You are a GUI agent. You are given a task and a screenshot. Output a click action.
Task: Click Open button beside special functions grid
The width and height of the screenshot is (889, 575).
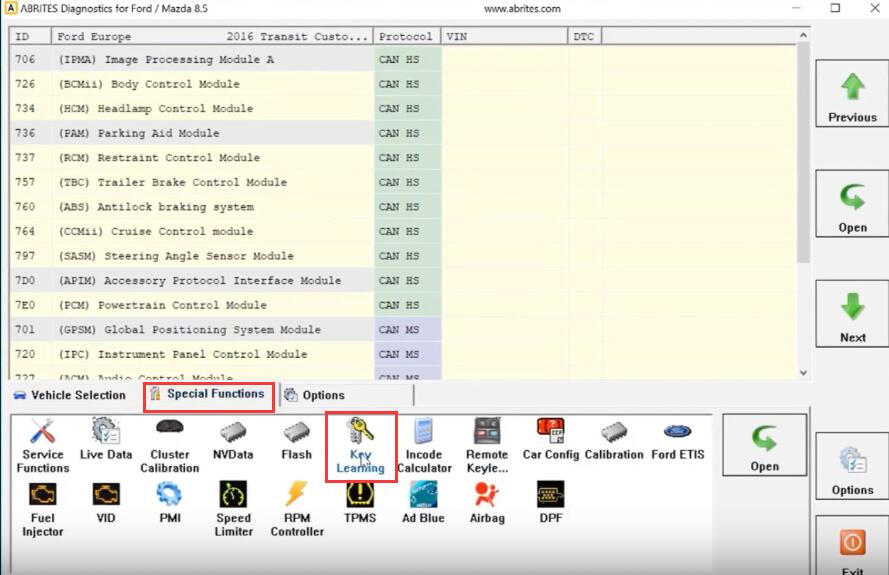tap(764, 445)
